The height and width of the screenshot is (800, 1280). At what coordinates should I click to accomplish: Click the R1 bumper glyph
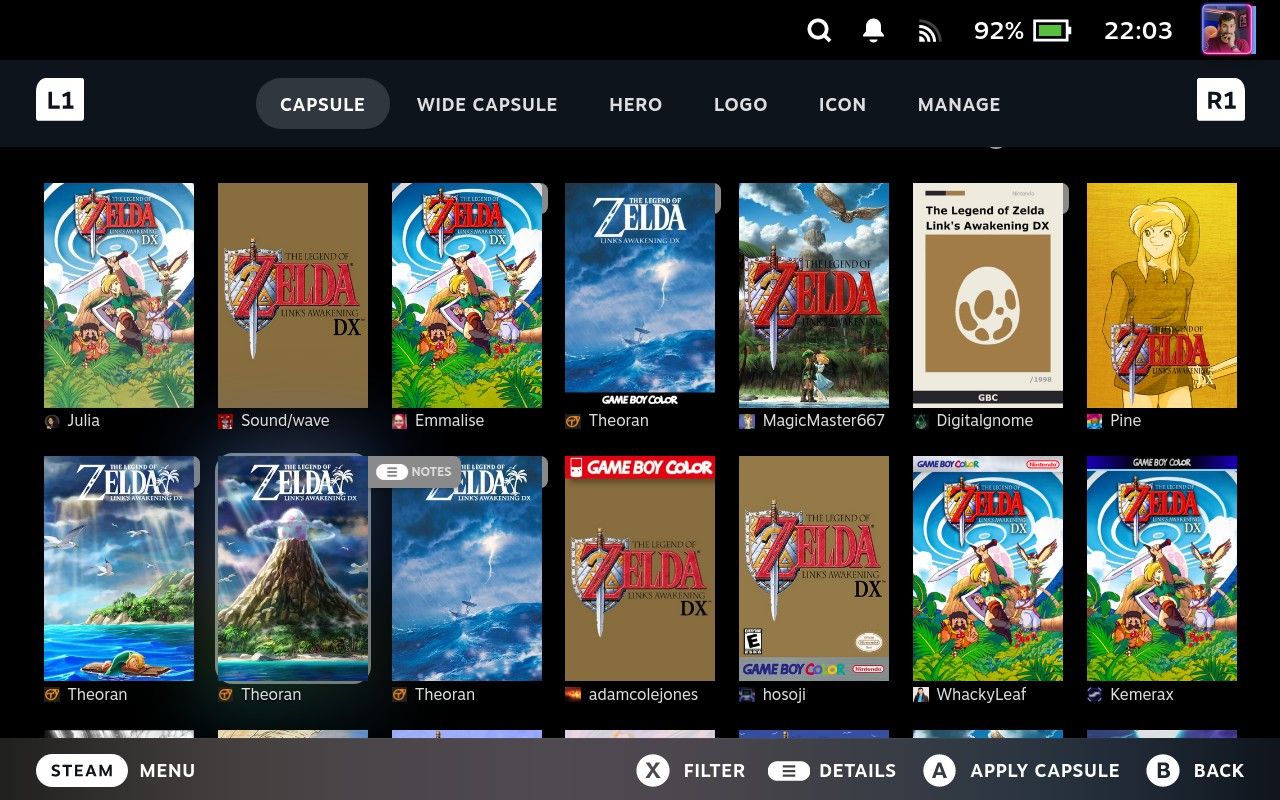(1221, 100)
